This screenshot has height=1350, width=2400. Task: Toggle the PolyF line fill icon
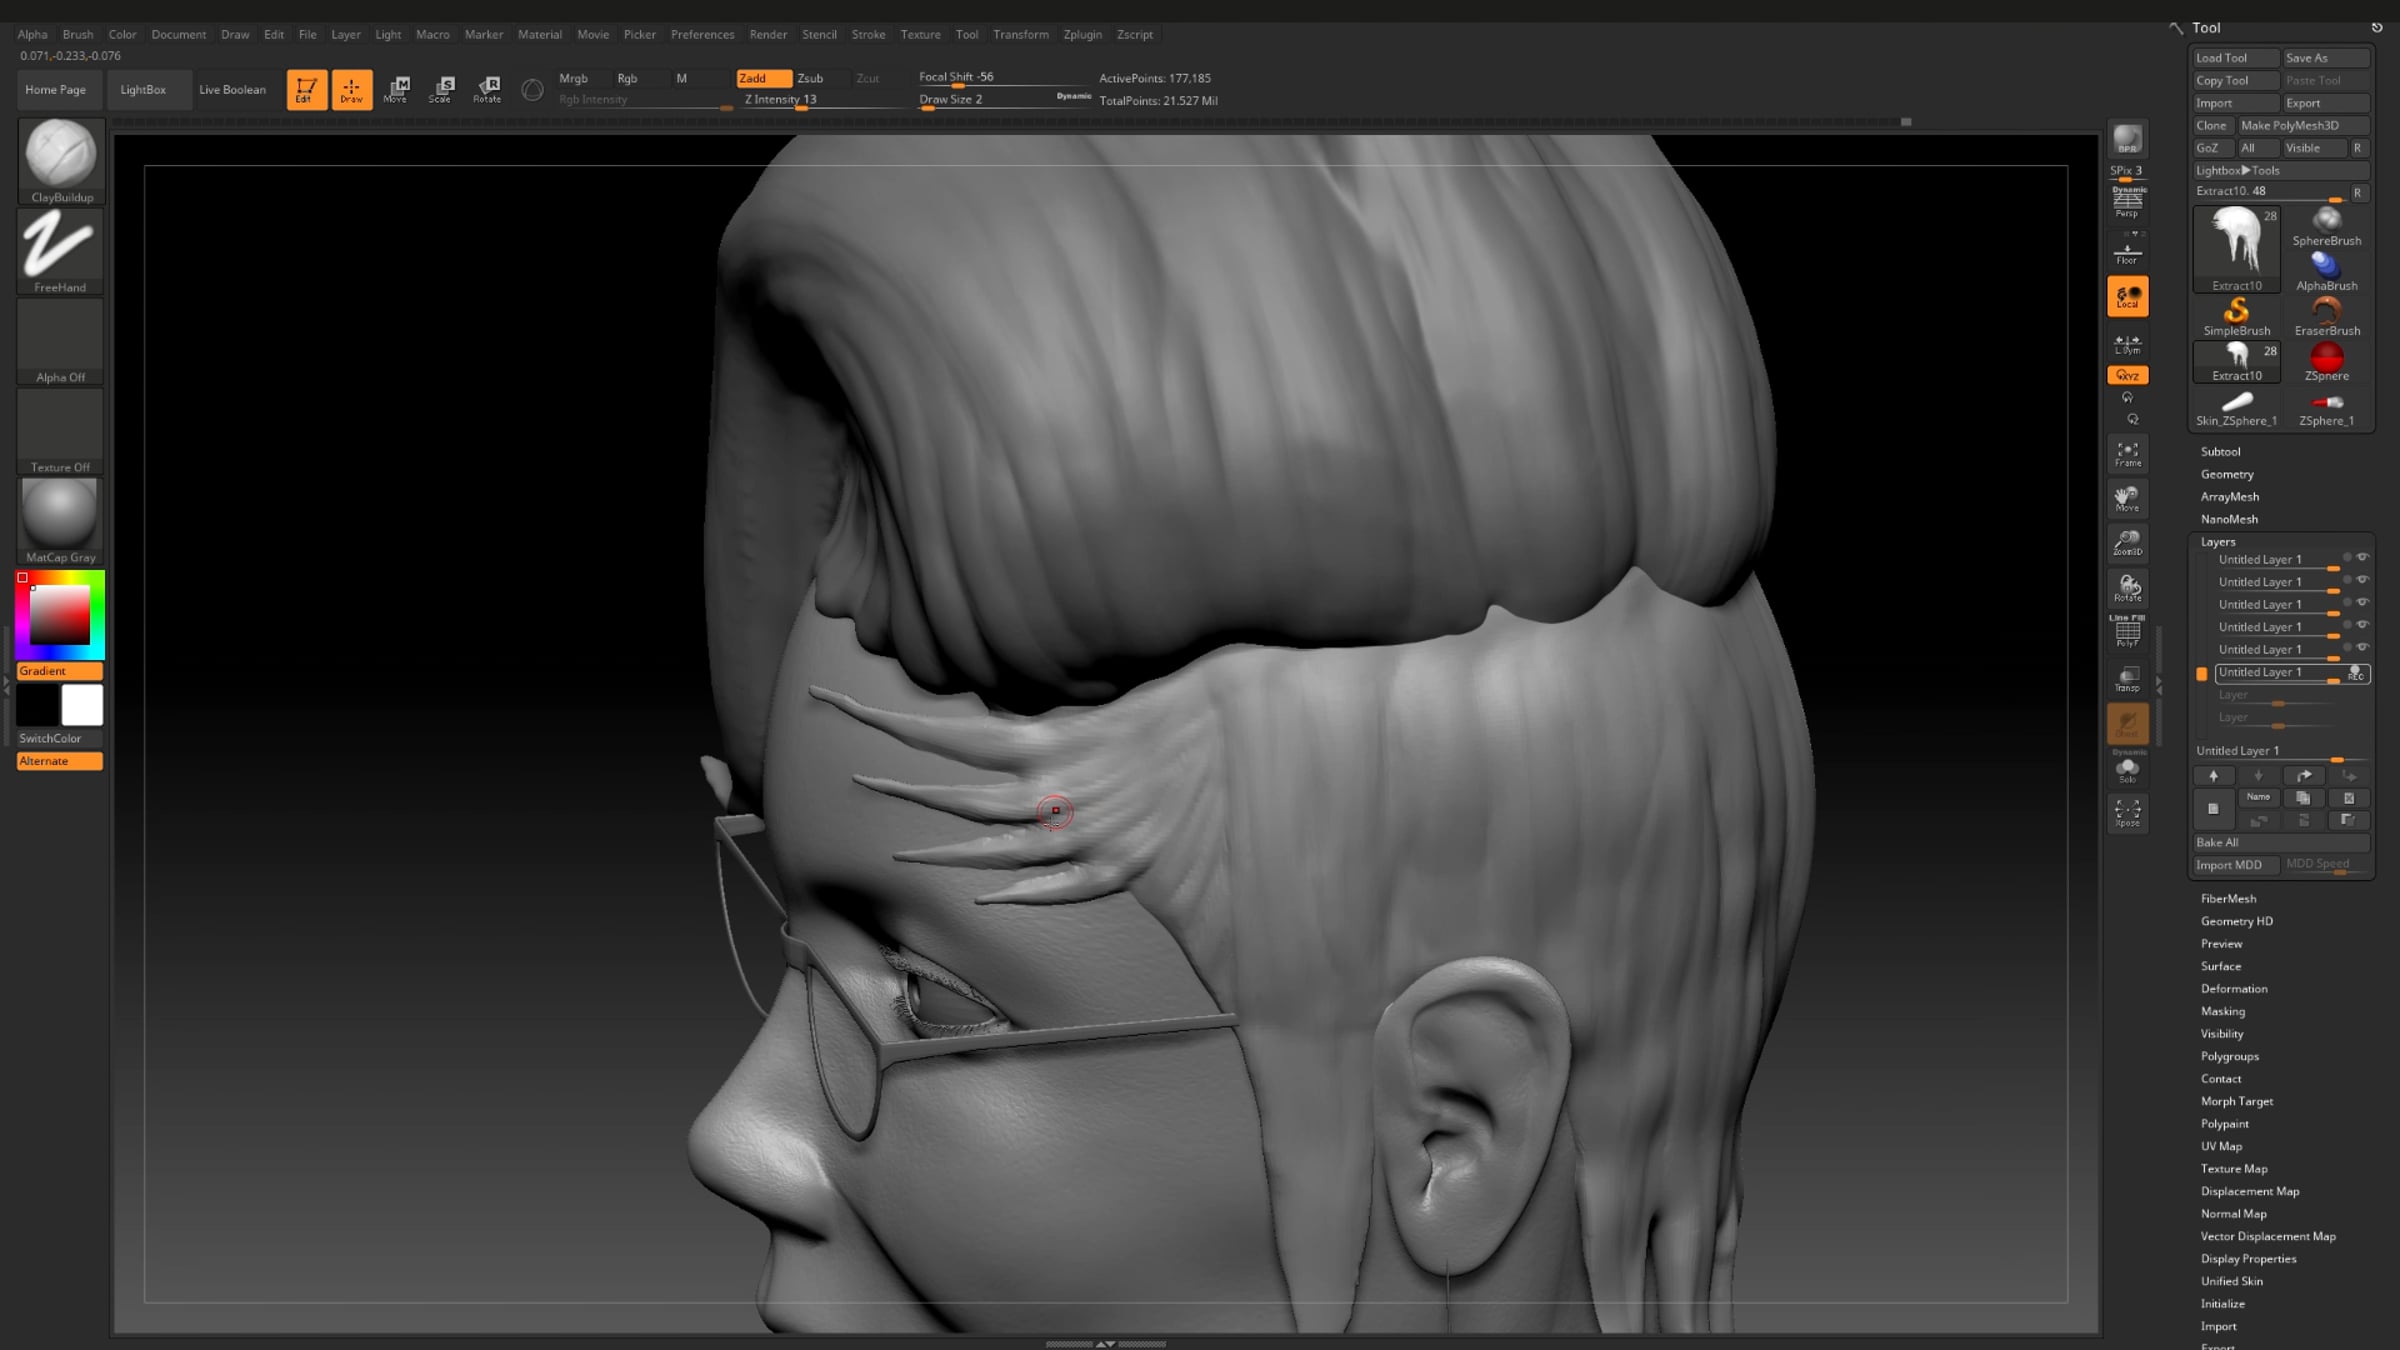click(2127, 633)
